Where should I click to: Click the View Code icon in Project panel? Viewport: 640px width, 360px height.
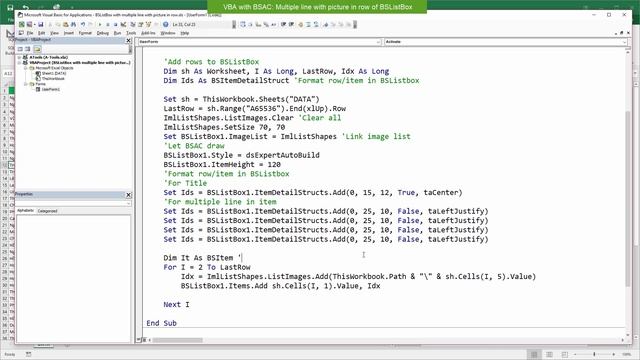pyautogui.click(x=20, y=49)
